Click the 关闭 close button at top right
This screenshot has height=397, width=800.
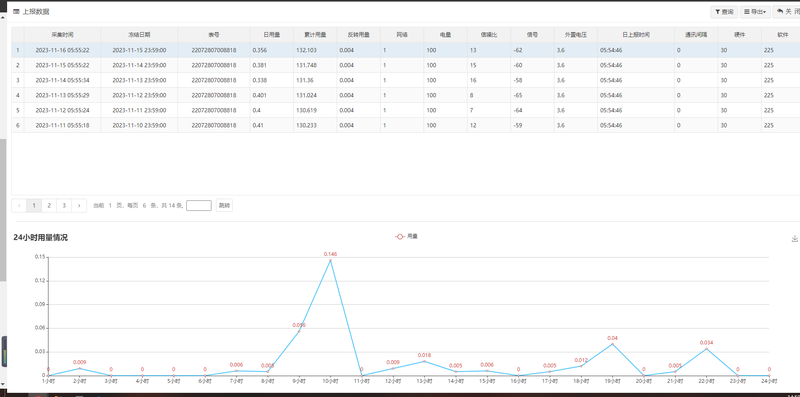point(788,12)
